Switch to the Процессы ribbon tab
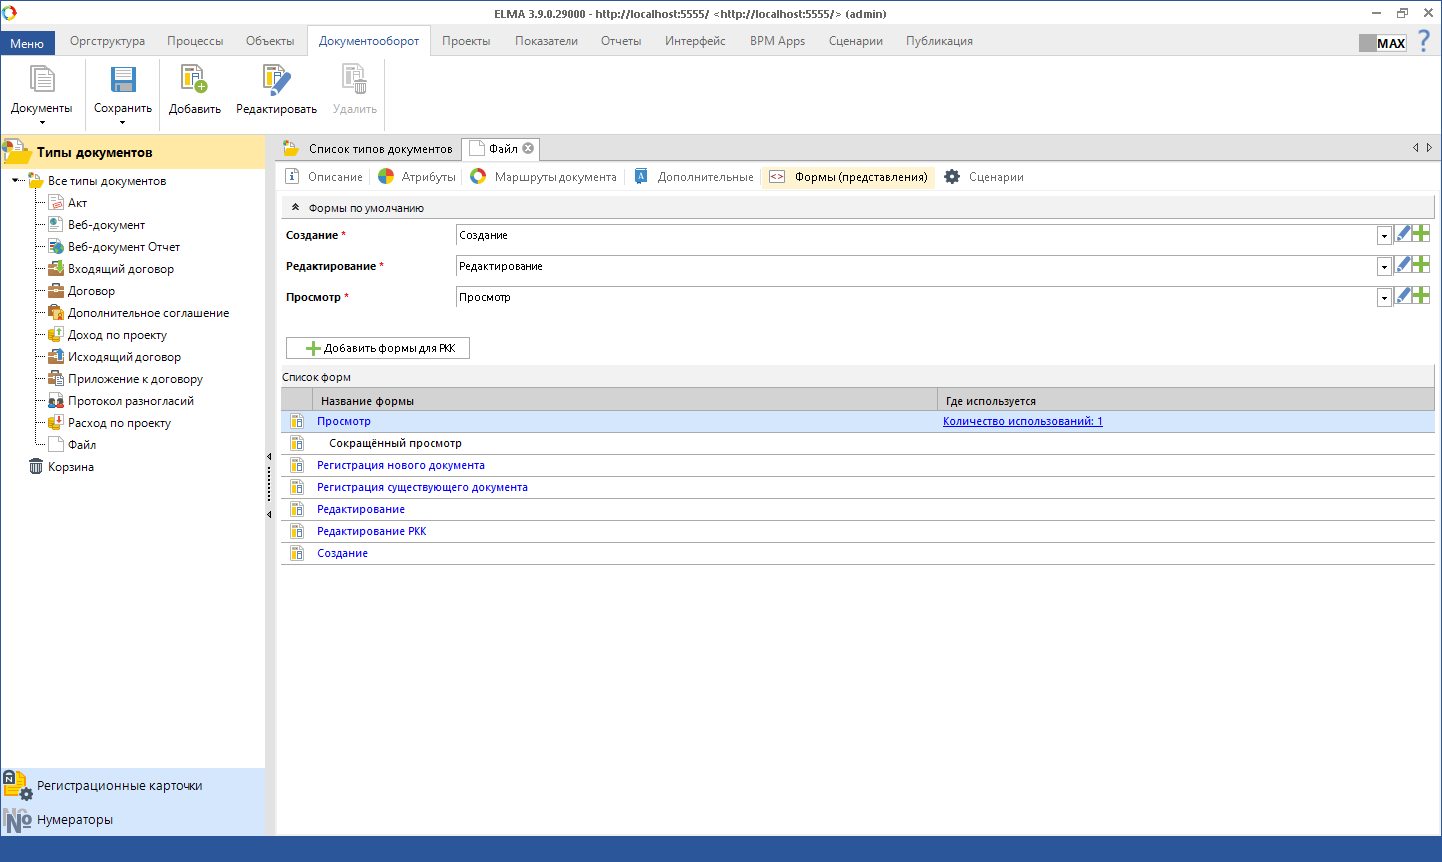The height and width of the screenshot is (862, 1442). (195, 41)
